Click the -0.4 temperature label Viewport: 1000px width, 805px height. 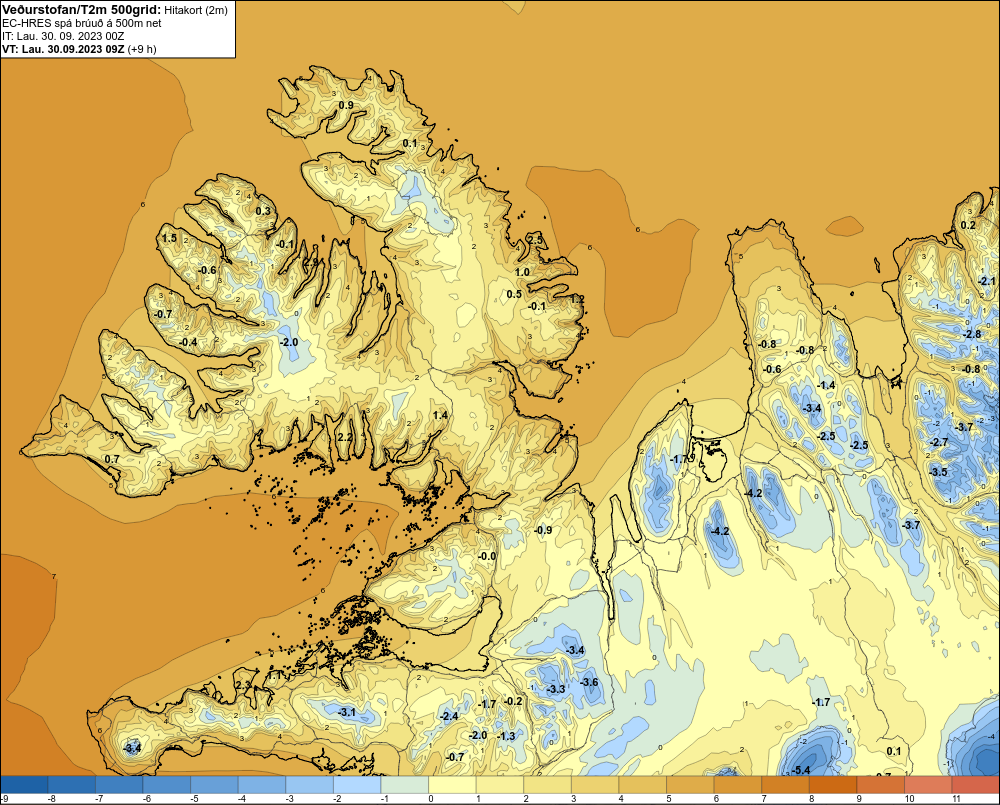(x=188, y=343)
